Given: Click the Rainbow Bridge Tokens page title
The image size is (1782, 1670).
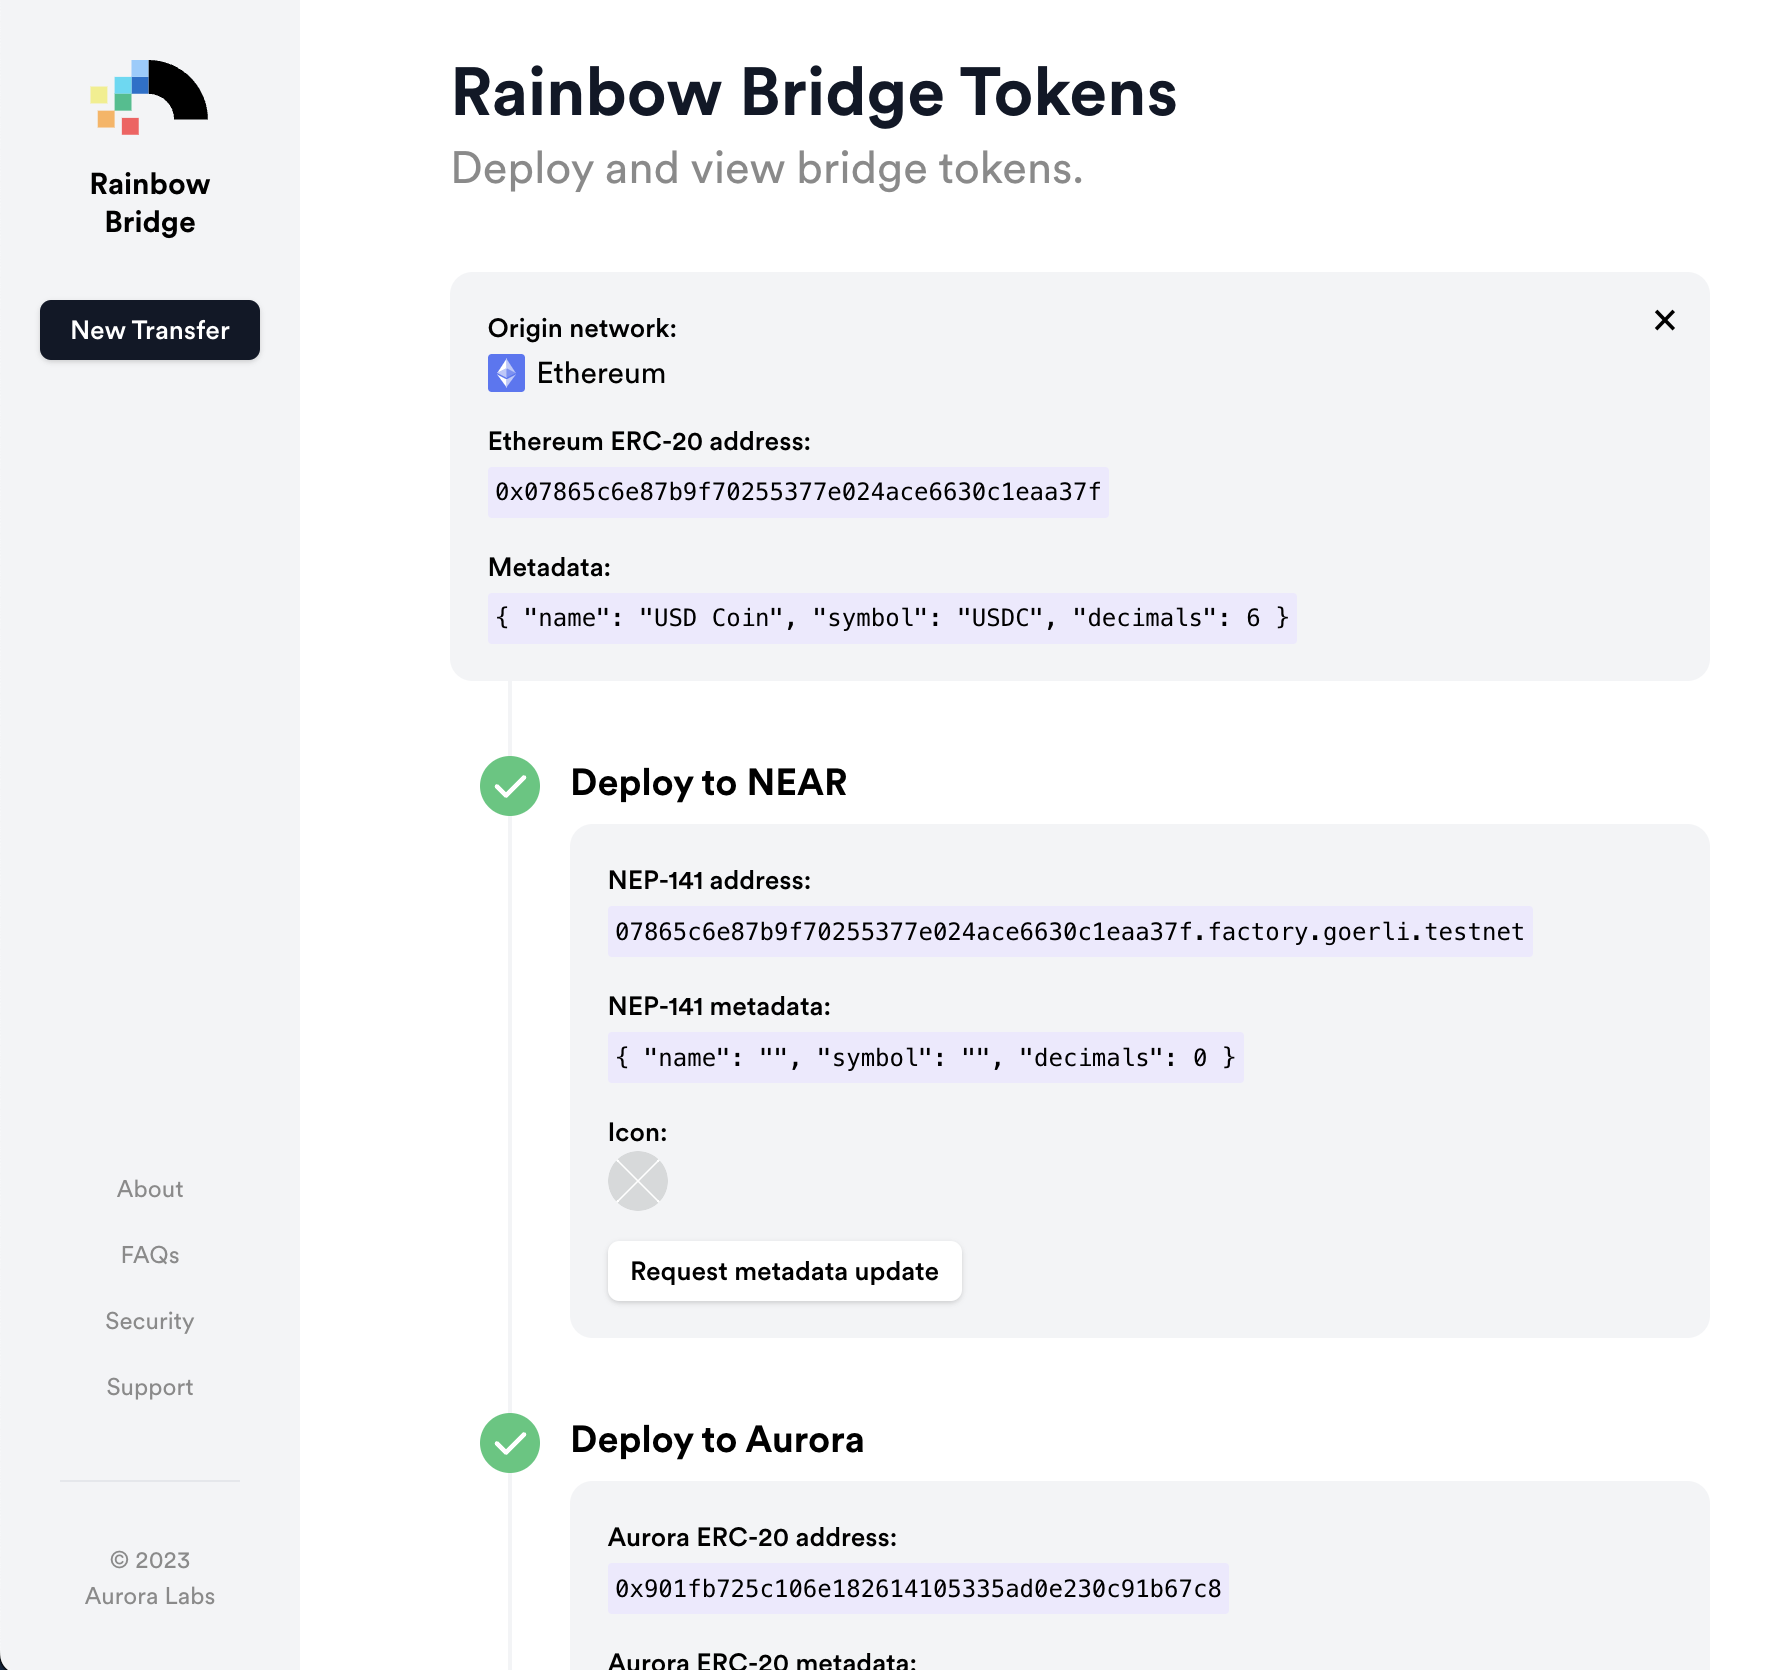Looking at the screenshot, I should (x=814, y=93).
